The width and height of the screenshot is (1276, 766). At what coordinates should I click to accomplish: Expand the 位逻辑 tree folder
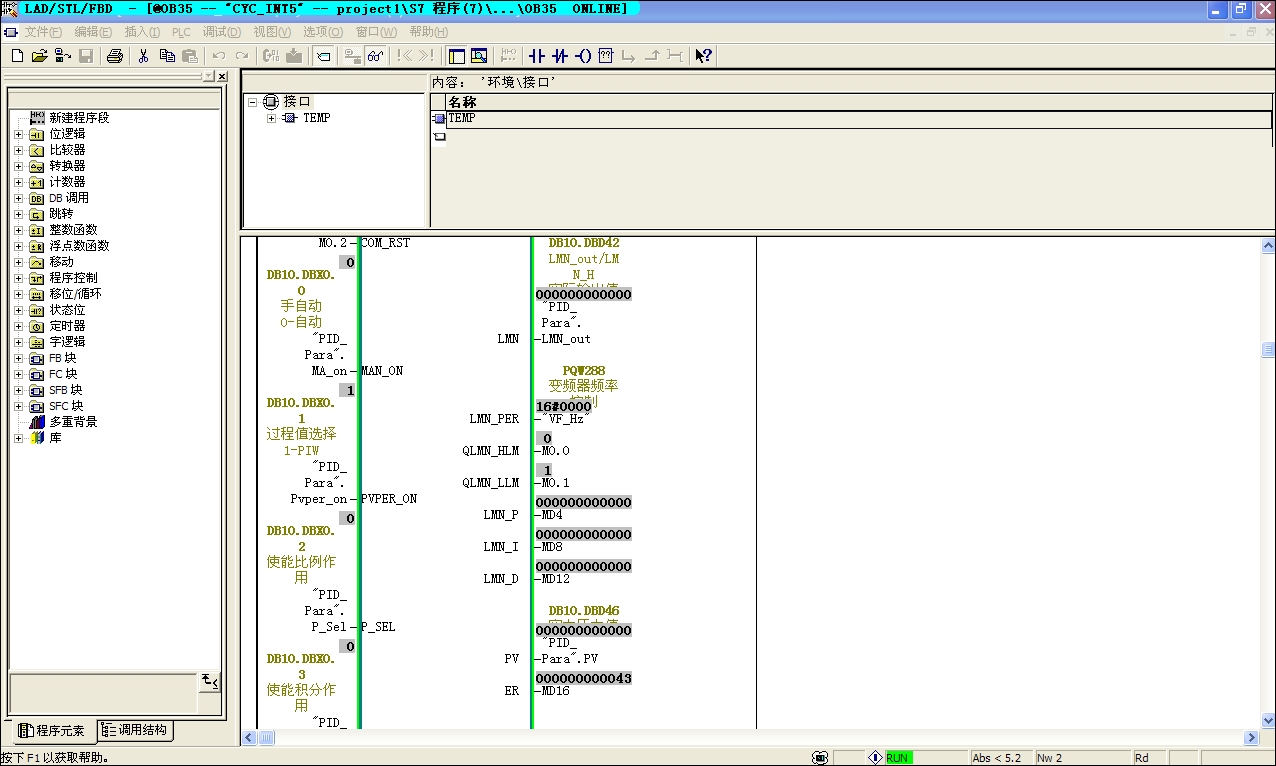click(18, 134)
